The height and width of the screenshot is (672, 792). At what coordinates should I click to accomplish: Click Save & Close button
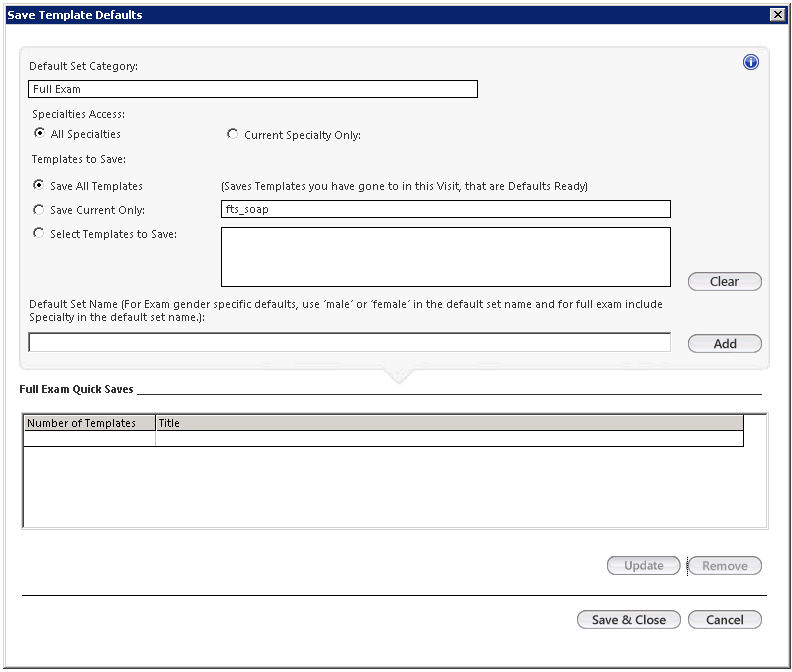coord(629,619)
